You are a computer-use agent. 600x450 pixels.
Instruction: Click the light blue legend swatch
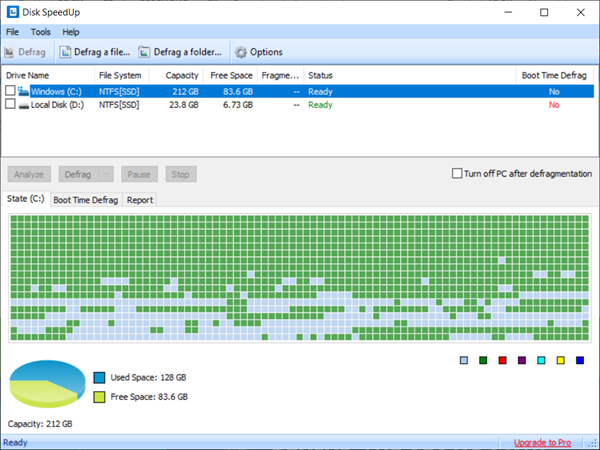pos(464,360)
